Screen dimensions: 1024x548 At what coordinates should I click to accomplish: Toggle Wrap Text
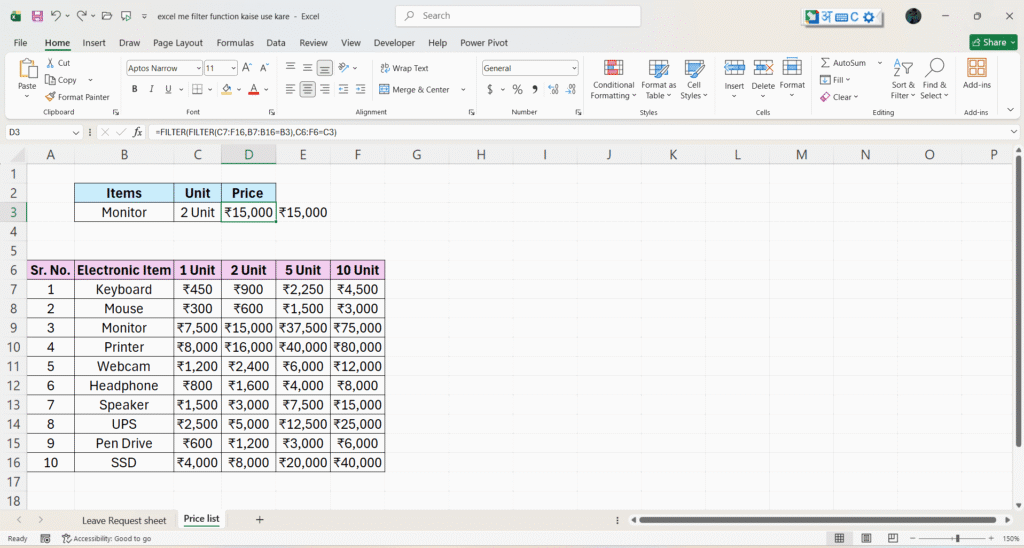coord(404,68)
